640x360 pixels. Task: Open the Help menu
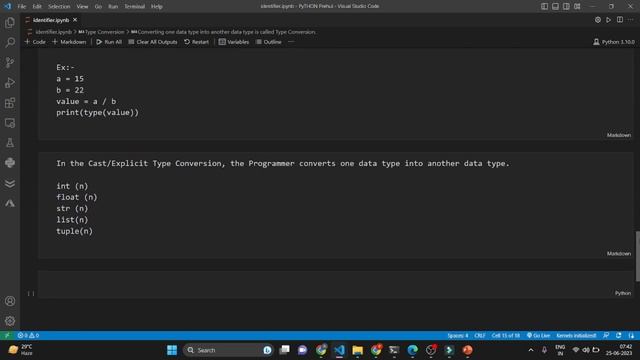coord(157,7)
